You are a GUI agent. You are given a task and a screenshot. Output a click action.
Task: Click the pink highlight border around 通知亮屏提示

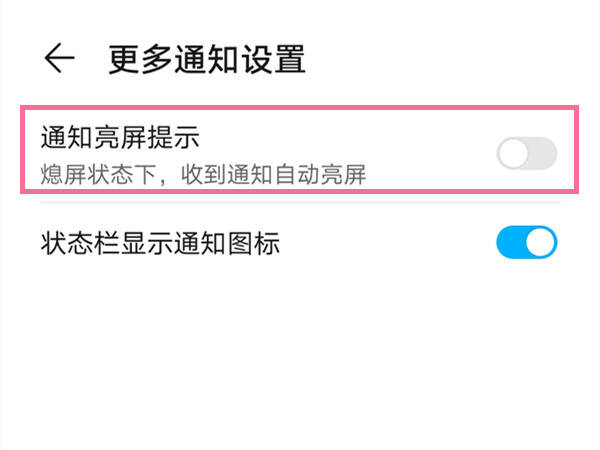pos(300,108)
